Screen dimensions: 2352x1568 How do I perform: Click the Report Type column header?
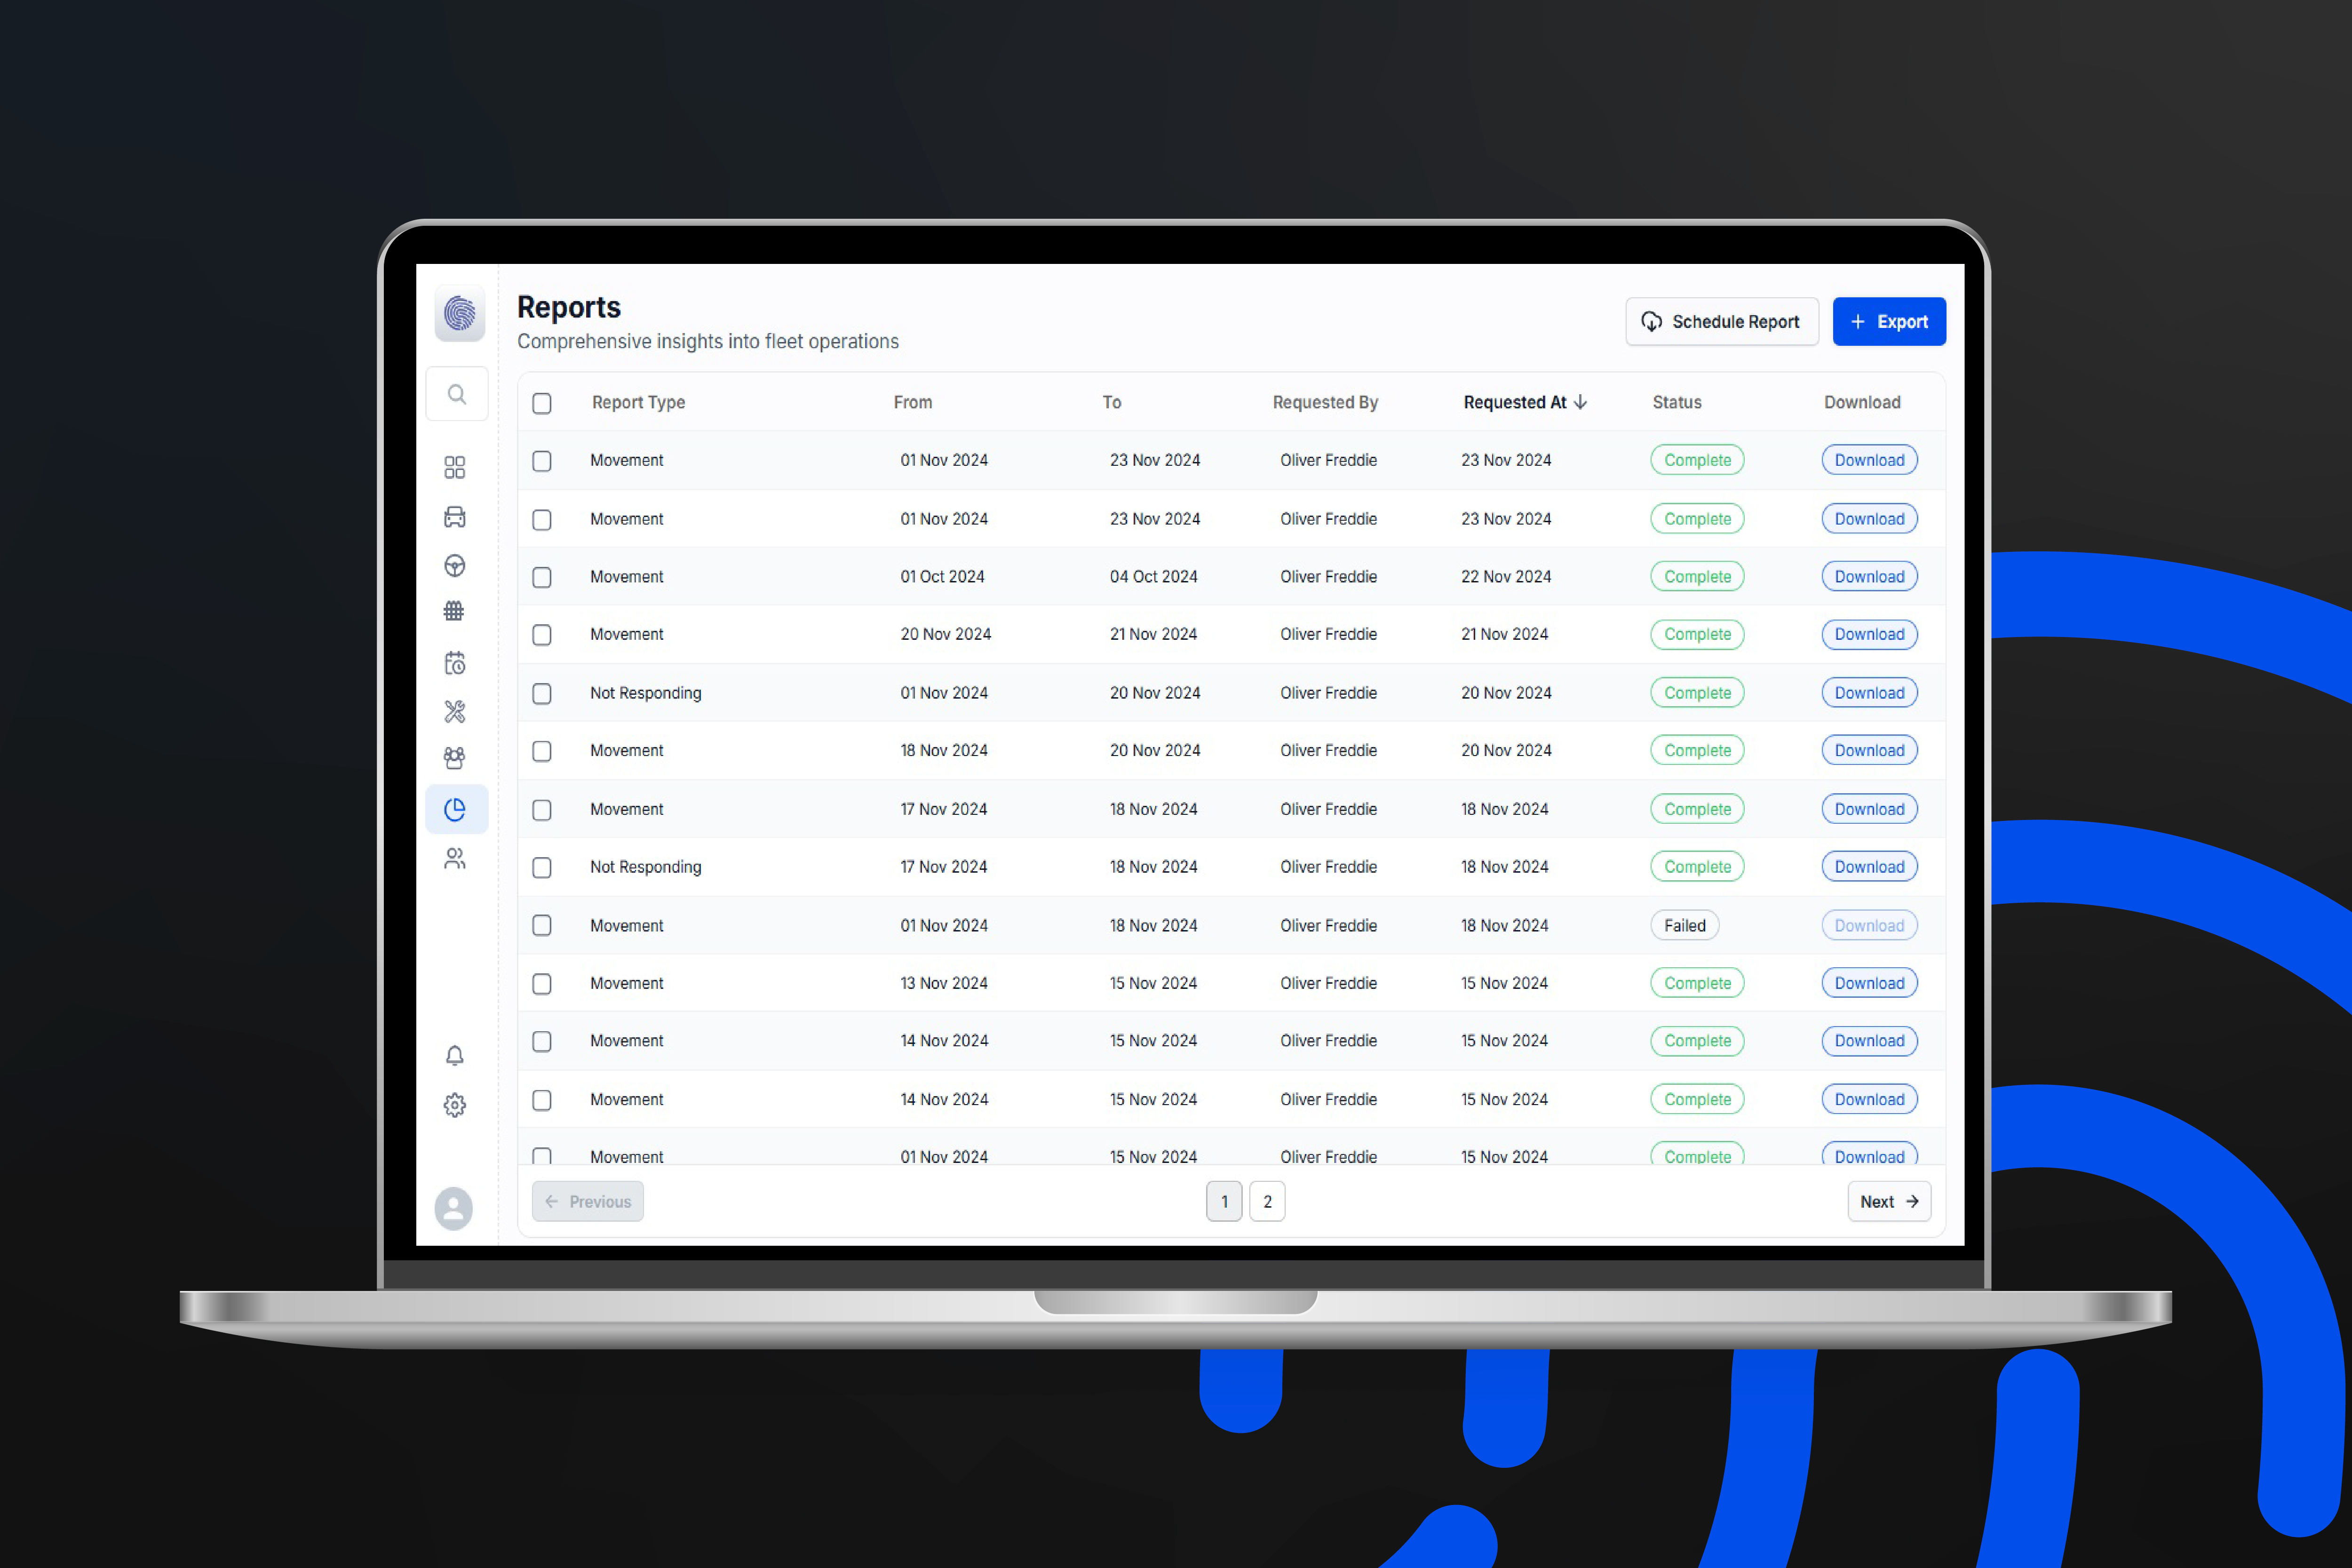tap(638, 402)
